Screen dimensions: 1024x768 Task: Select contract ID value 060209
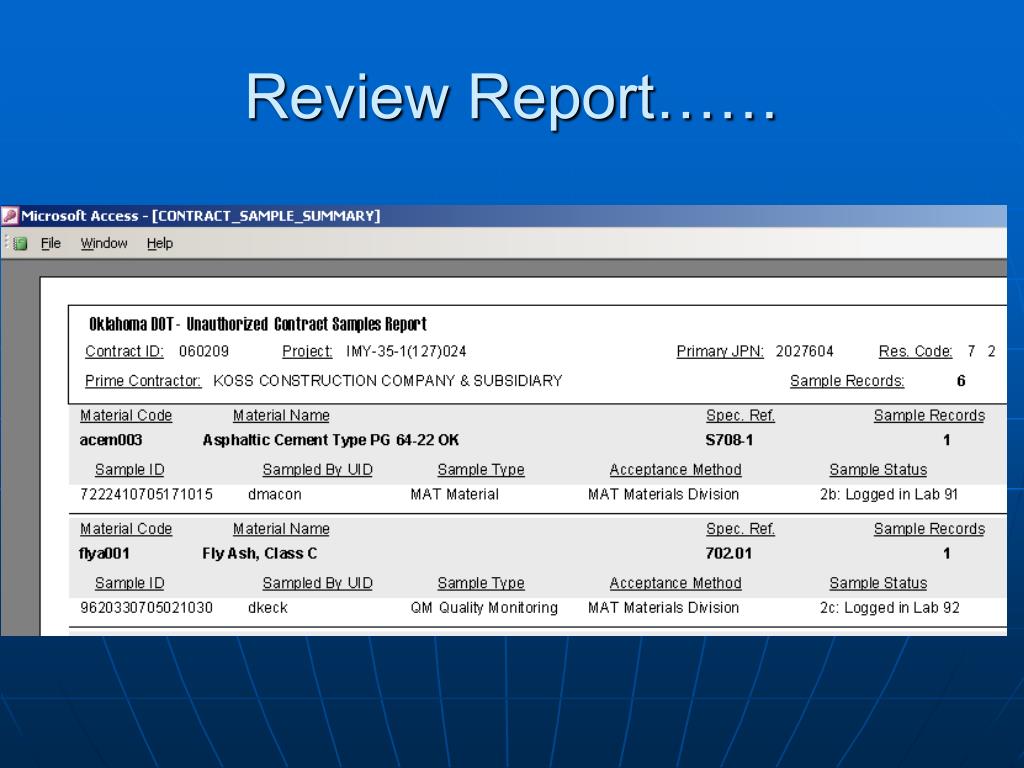204,351
